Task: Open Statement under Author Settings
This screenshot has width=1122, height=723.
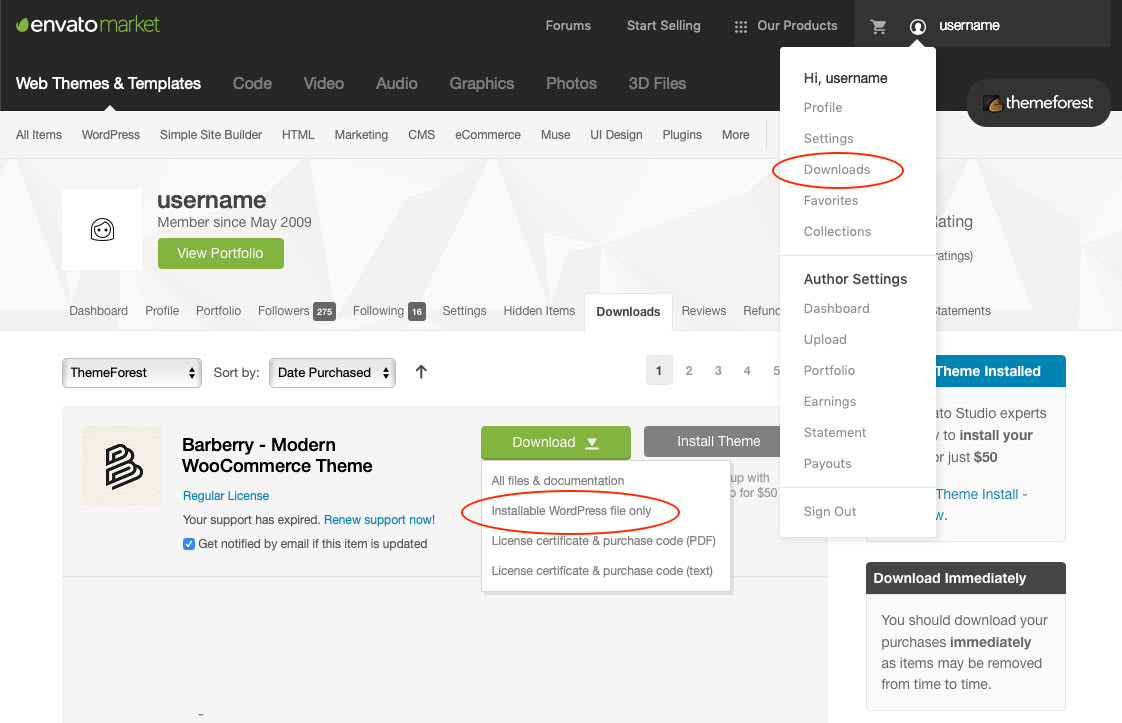Action: coord(834,432)
